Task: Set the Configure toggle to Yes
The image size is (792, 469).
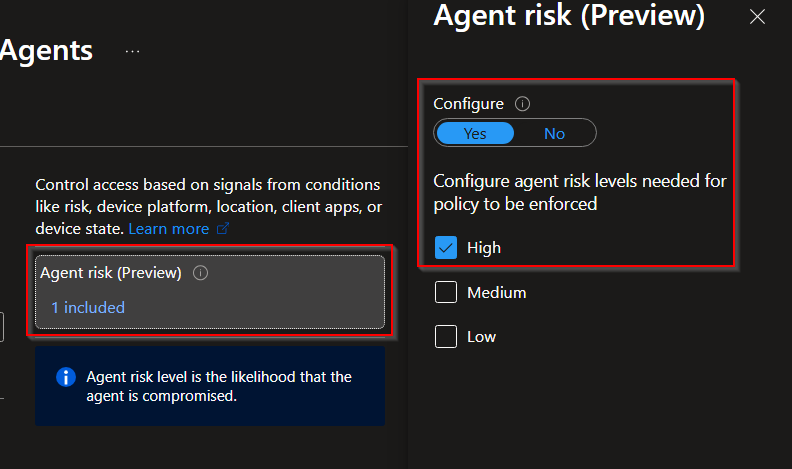Action: [x=475, y=133]
